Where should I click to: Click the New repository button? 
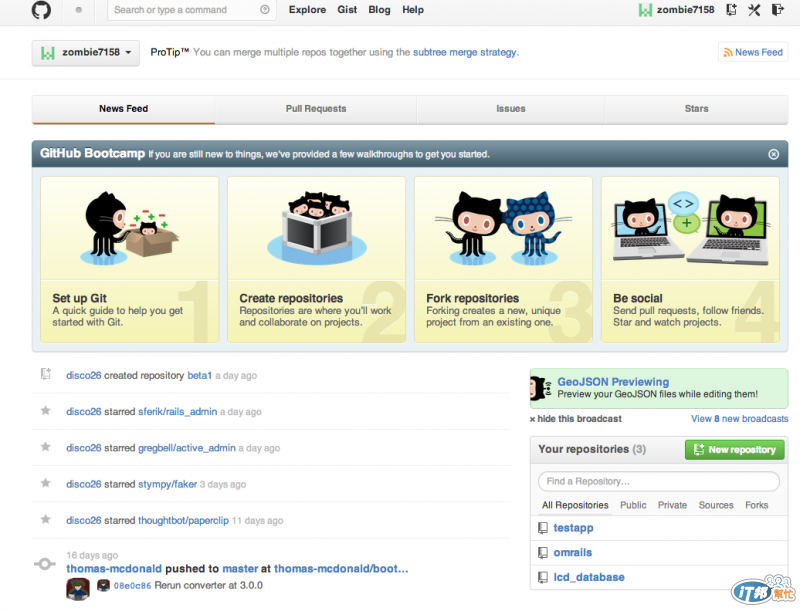(x=734, y=449)
